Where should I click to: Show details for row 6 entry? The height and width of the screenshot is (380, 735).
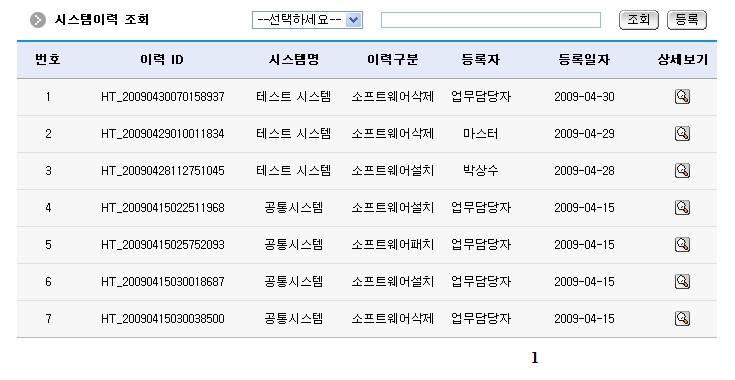tap(682, 282)
